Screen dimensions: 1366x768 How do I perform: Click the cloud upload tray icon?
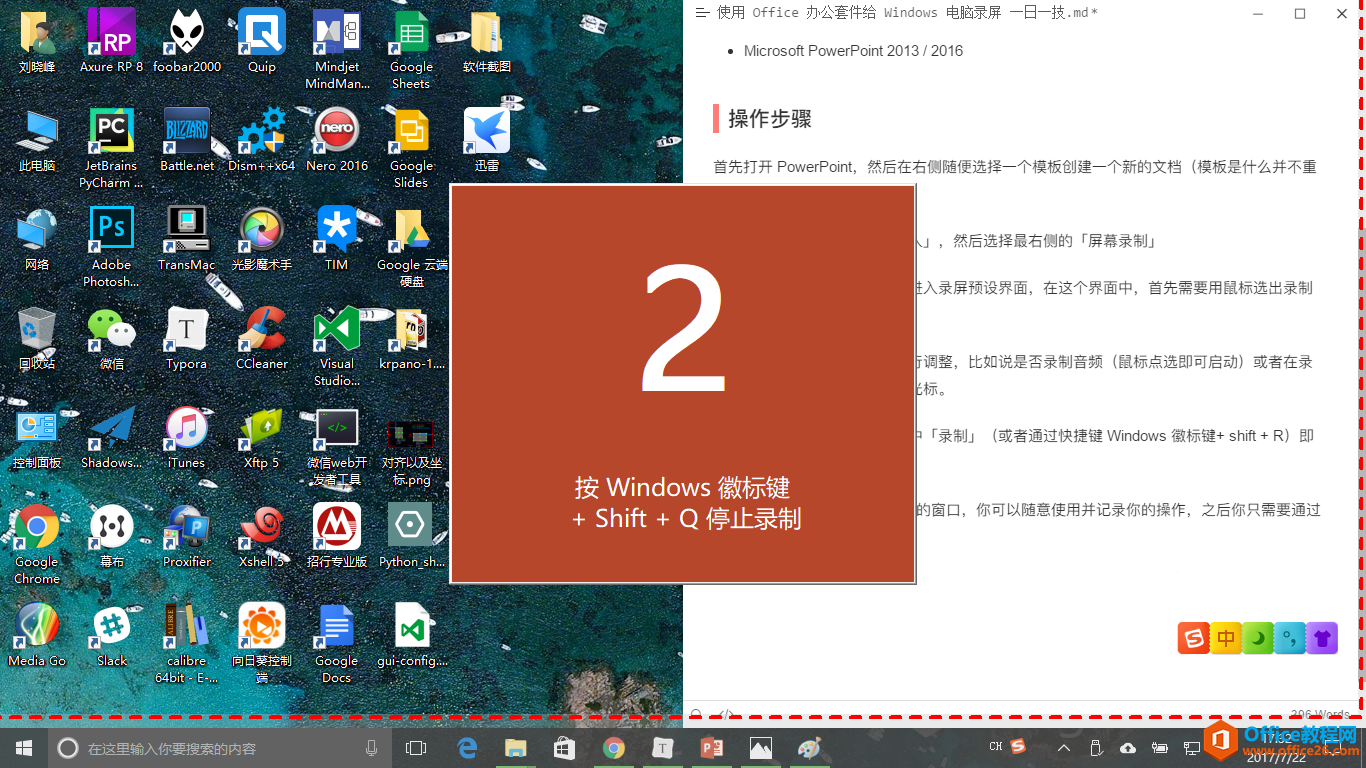1128,747
